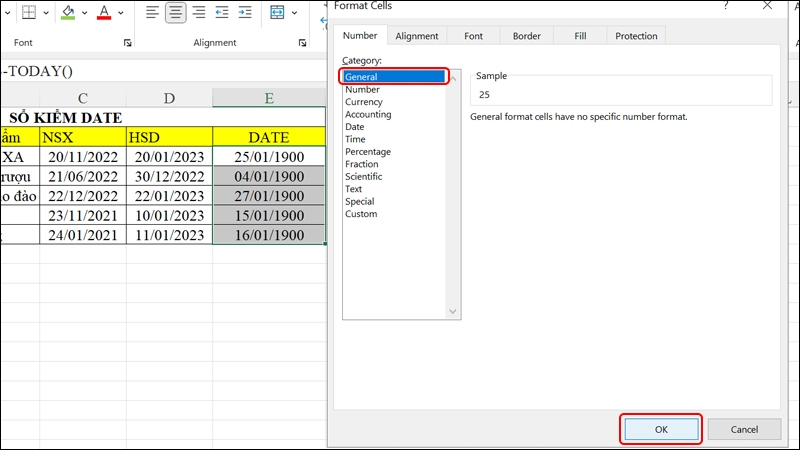
Task: Align text right in the ribbon
Action: 198,12
